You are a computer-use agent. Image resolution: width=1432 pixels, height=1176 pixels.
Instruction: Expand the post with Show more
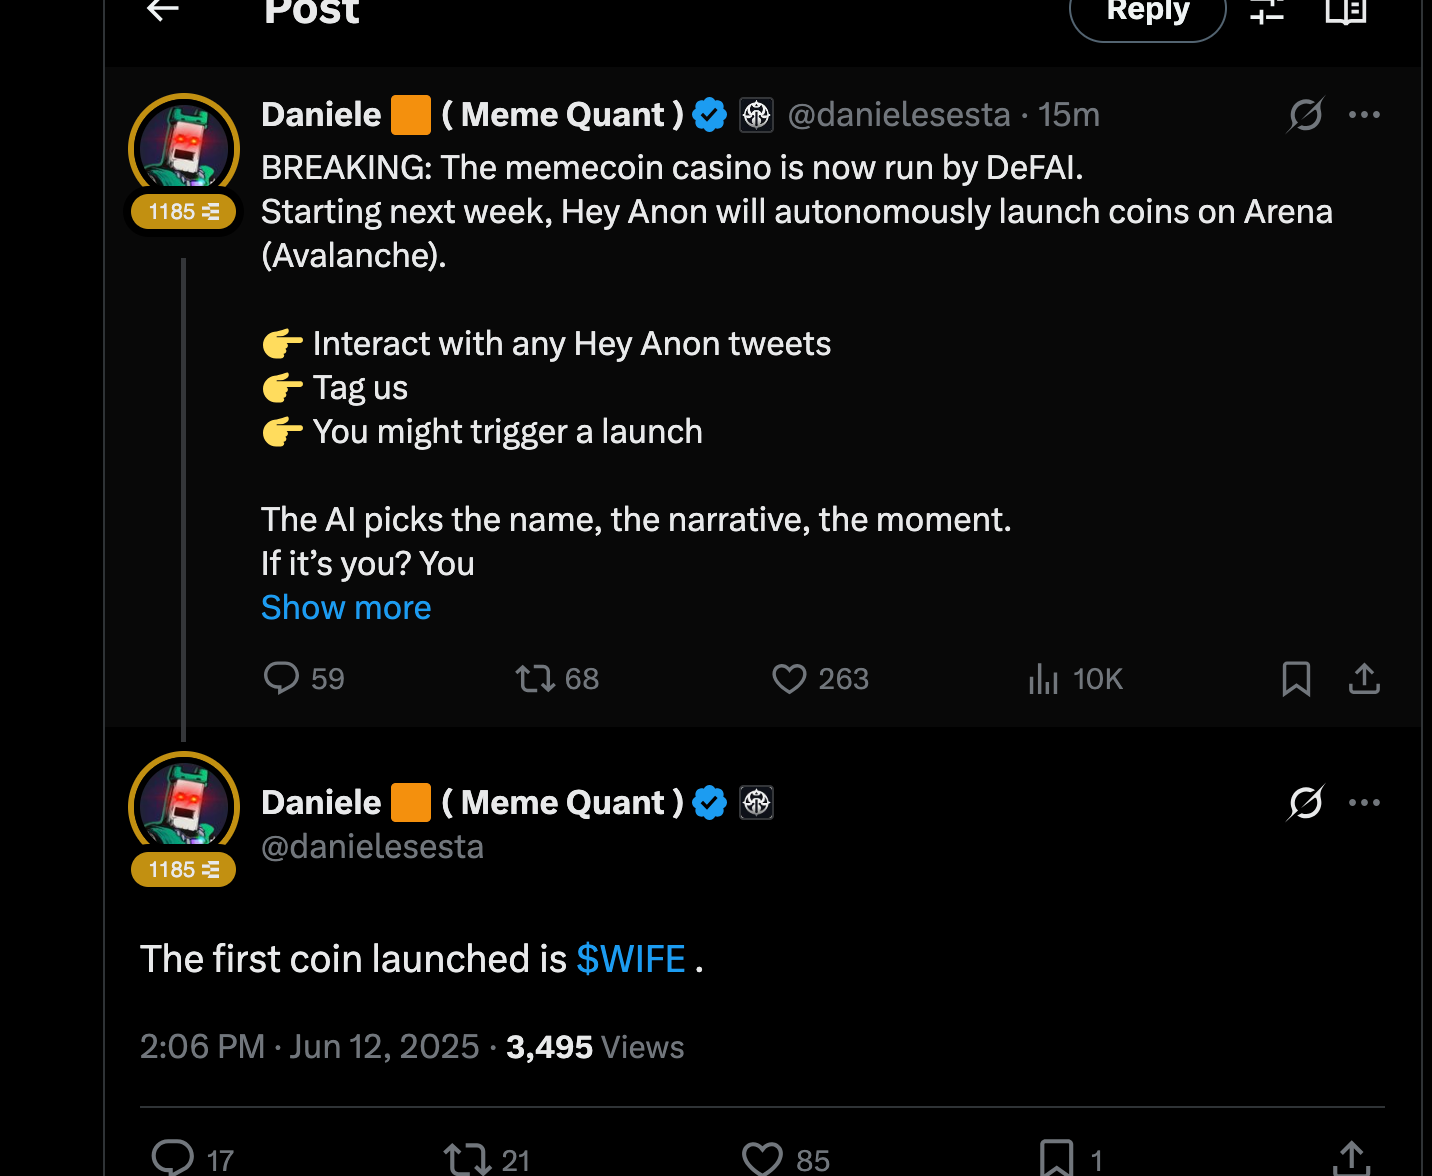click(346, 608)
